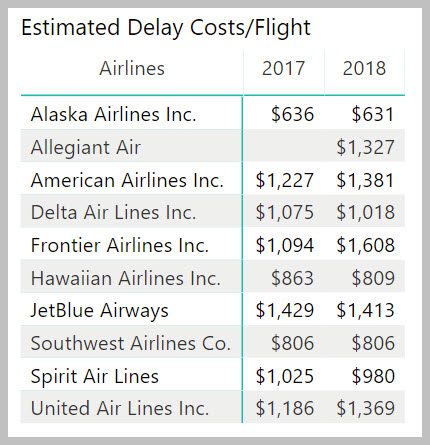This screenshot has width=430, height=445.
Task: Select the $1,608 Frontier 2018 cell
Action: point(365,245)
